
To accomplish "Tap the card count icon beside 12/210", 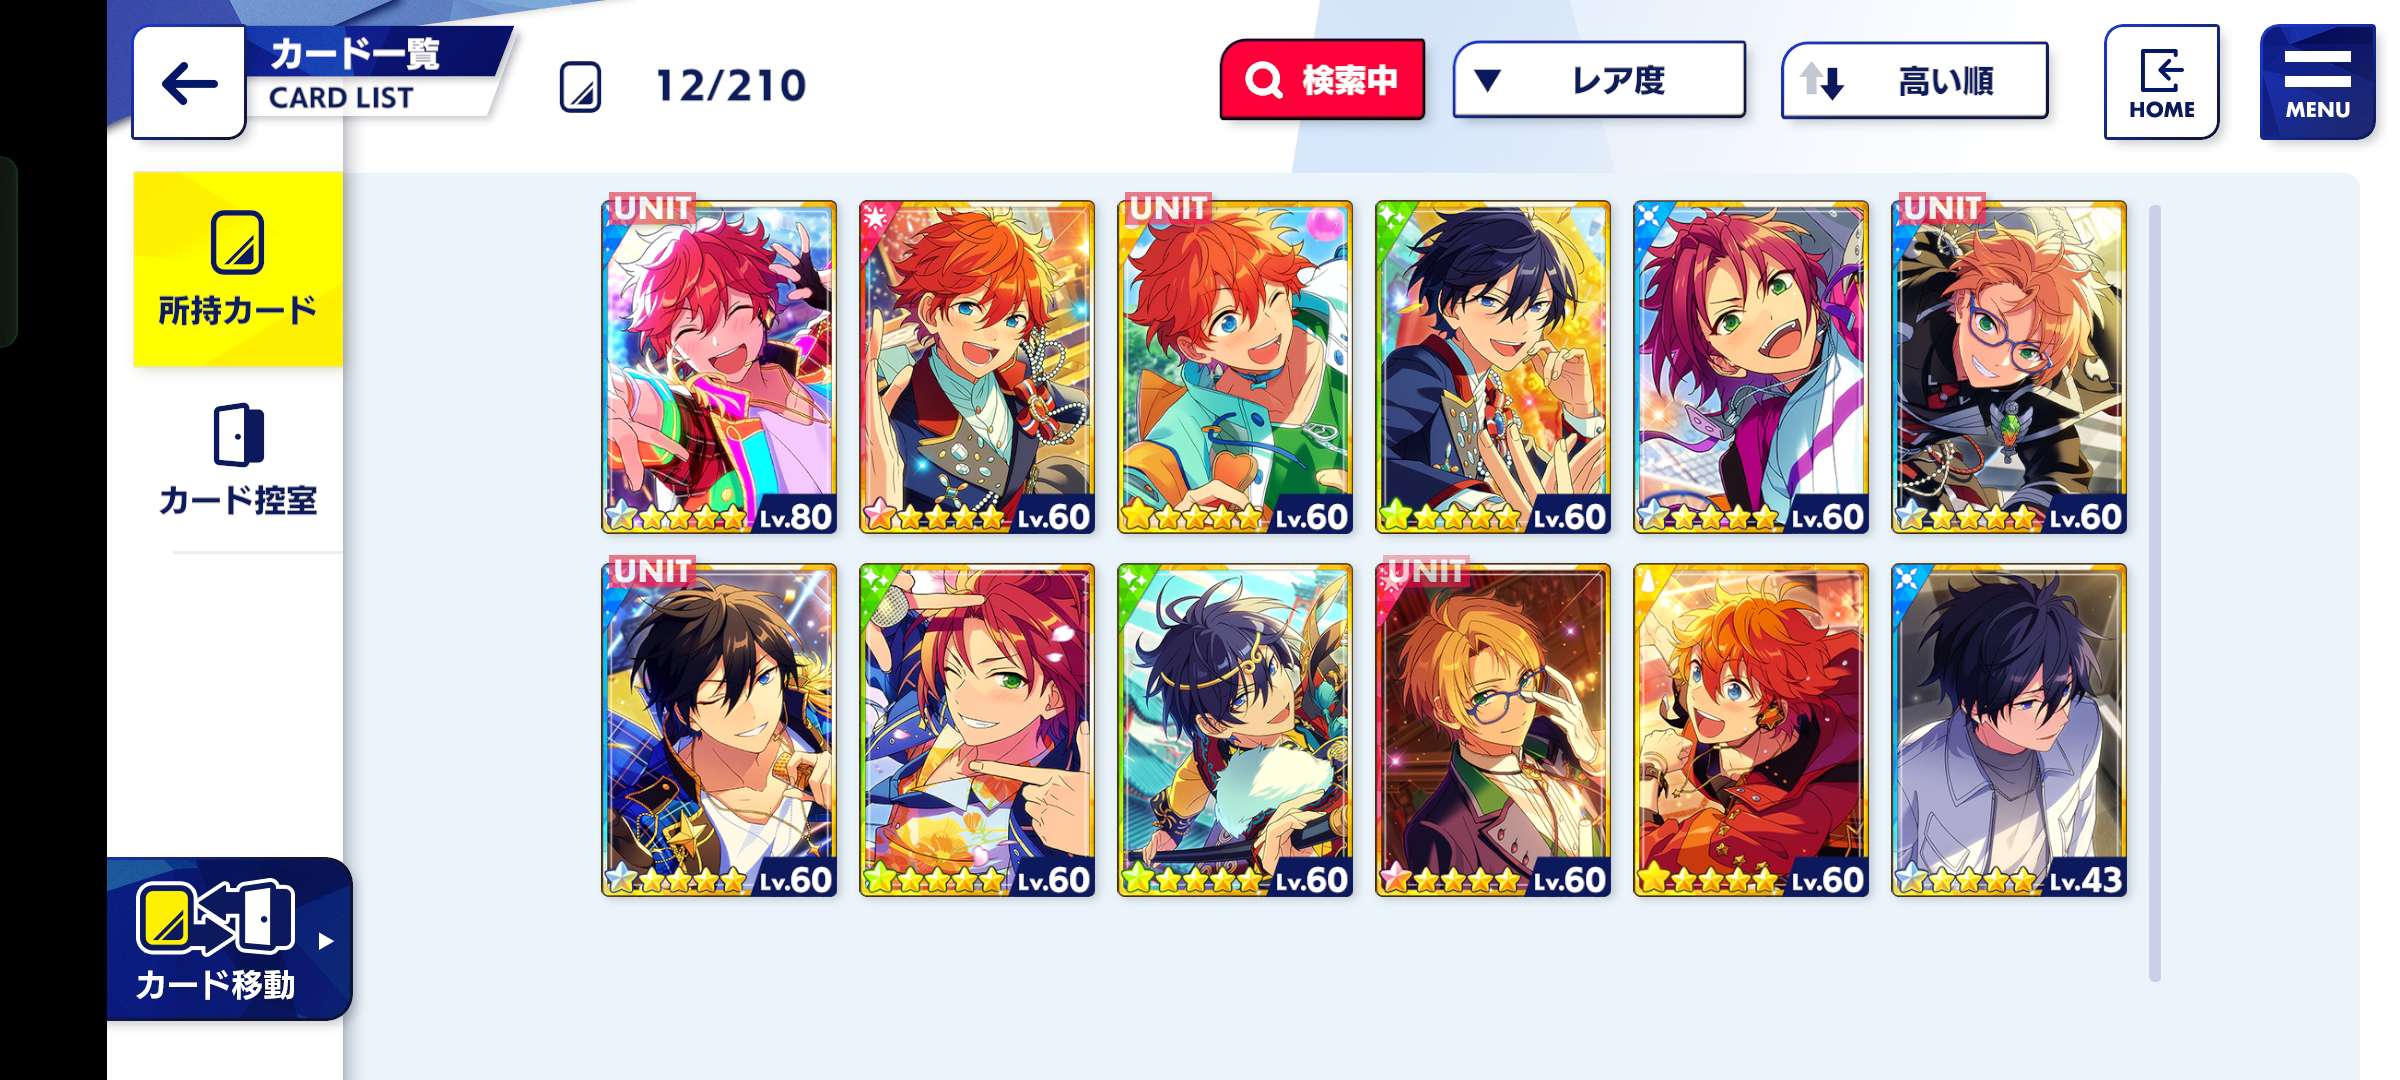I will coord(580,86).
